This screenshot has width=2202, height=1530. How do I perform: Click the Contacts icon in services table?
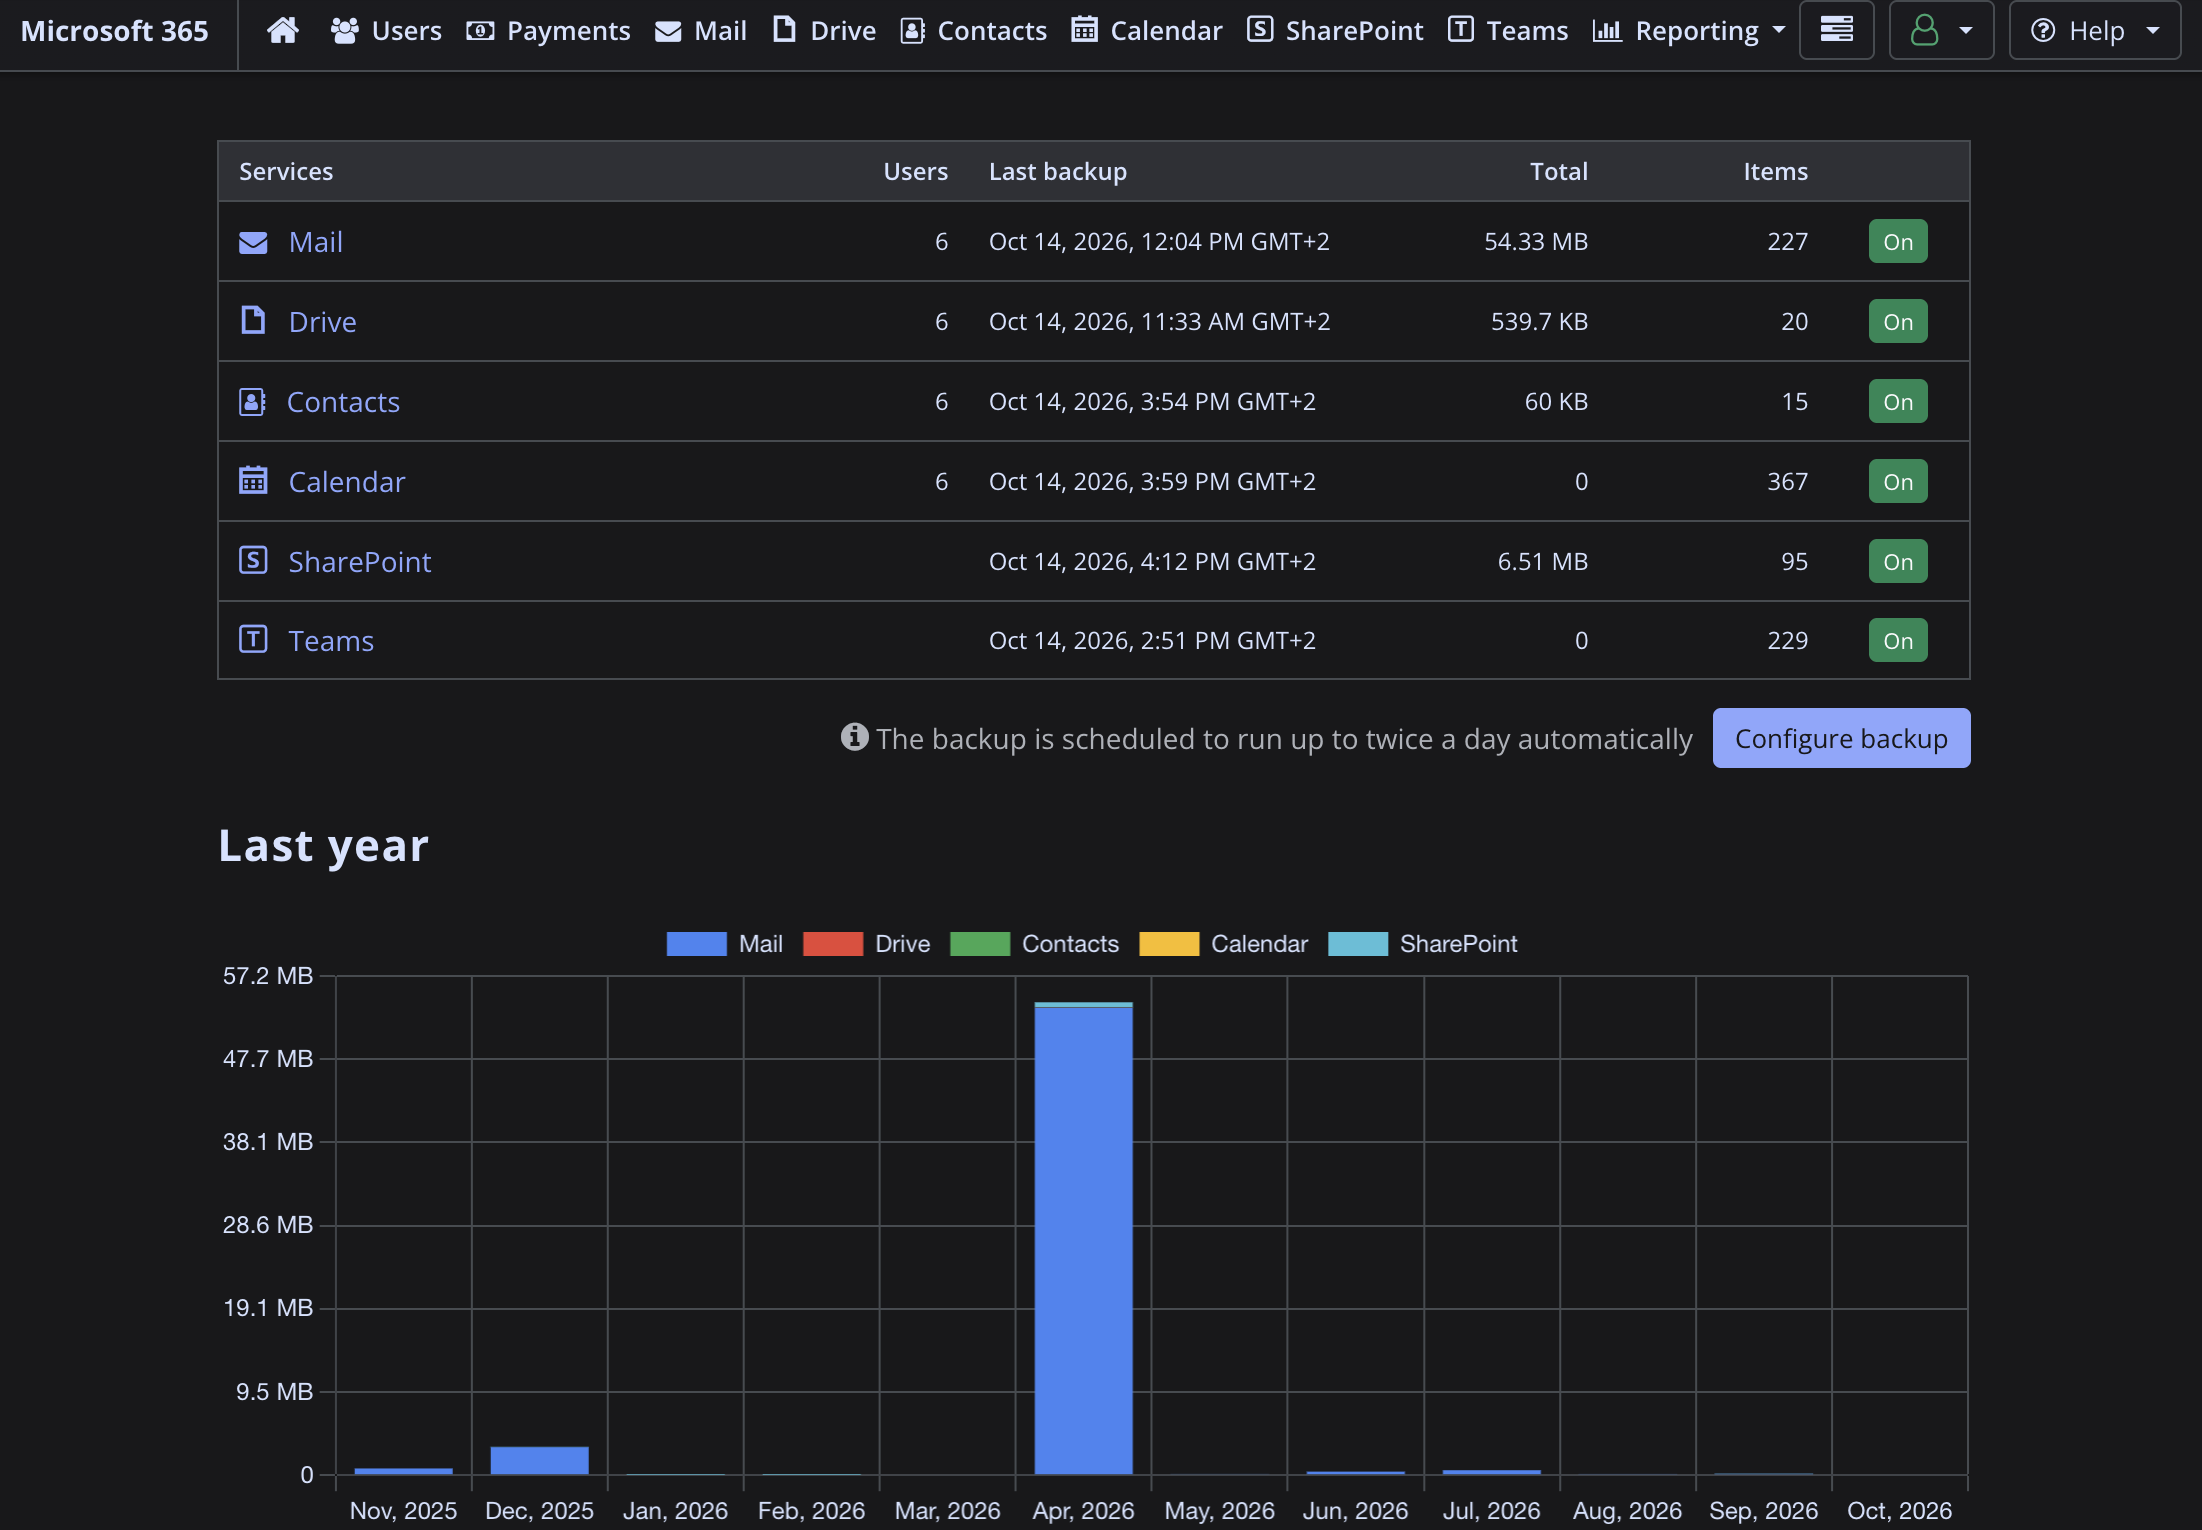252,402
